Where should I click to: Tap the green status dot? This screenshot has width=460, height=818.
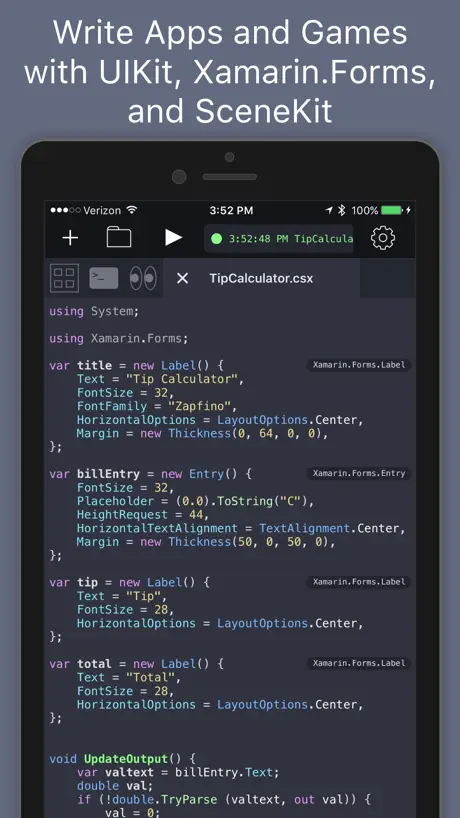tap(216, 239)
